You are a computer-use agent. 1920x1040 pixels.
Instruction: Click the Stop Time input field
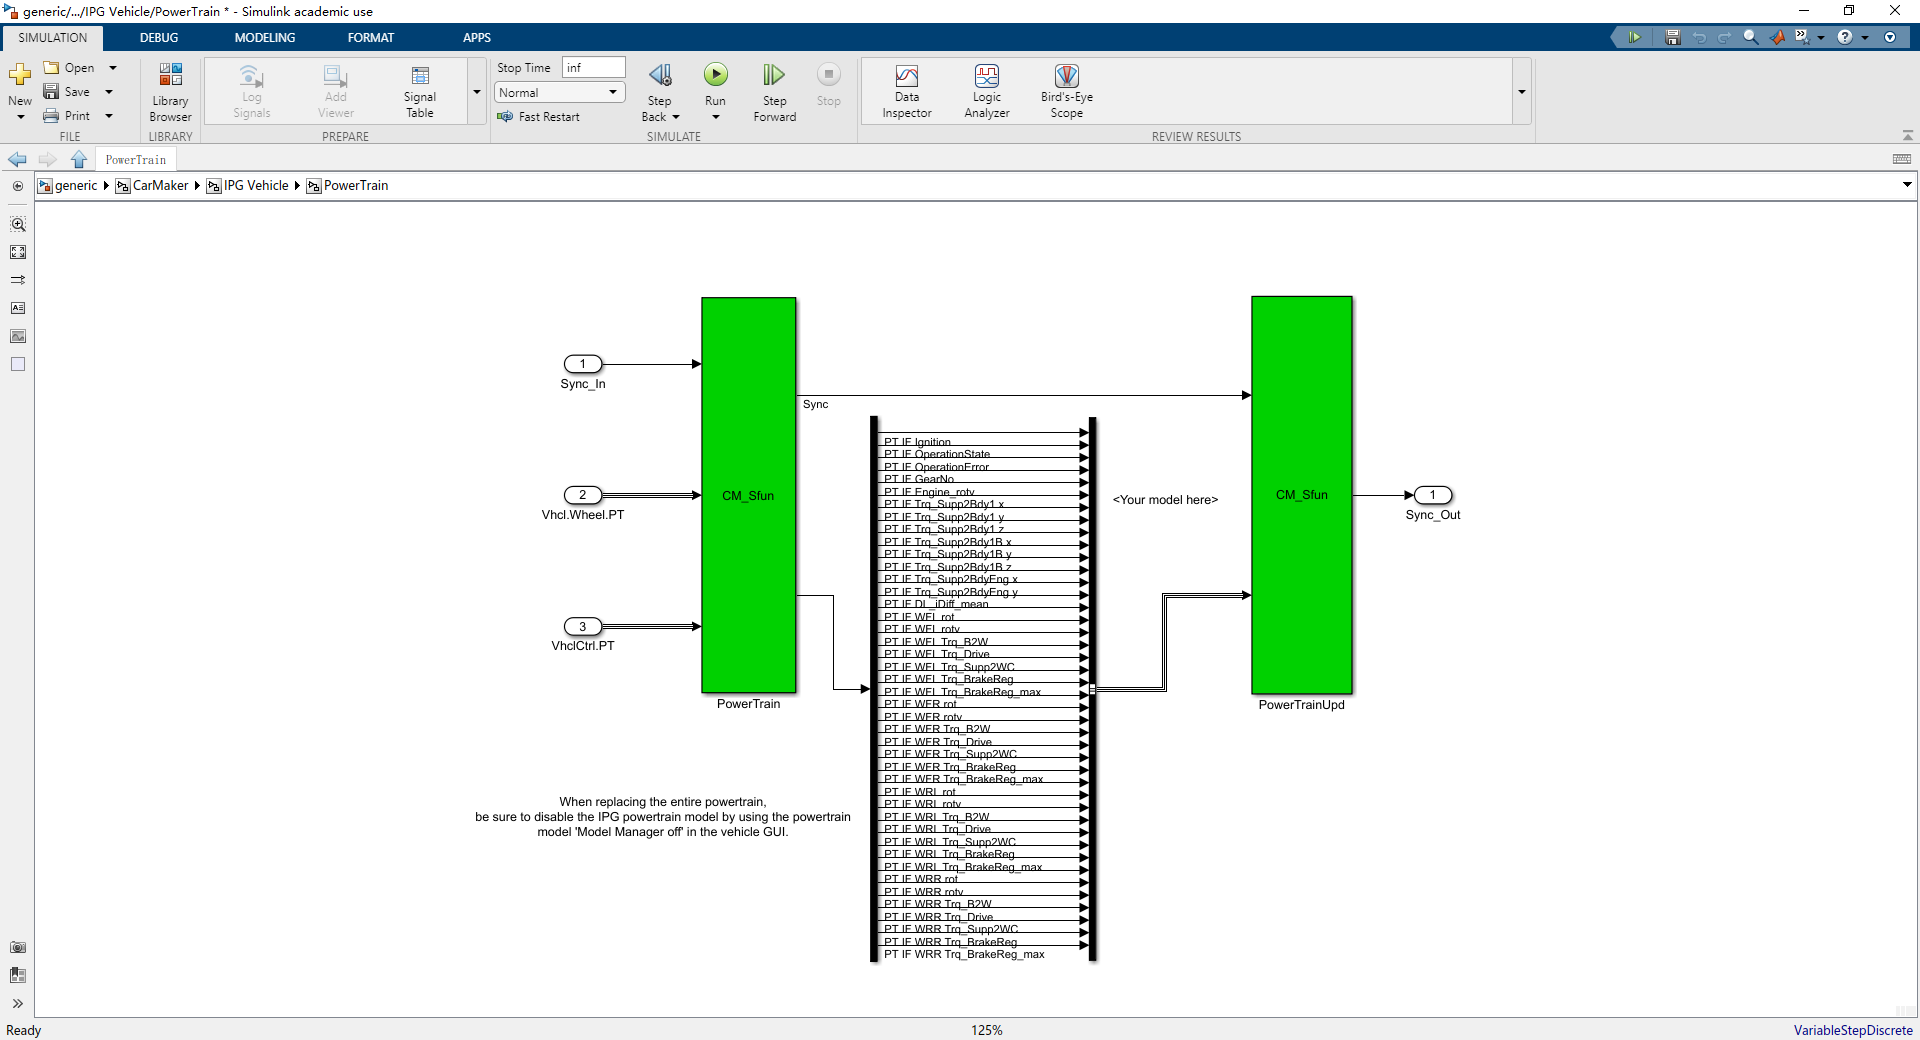[594, 68]
